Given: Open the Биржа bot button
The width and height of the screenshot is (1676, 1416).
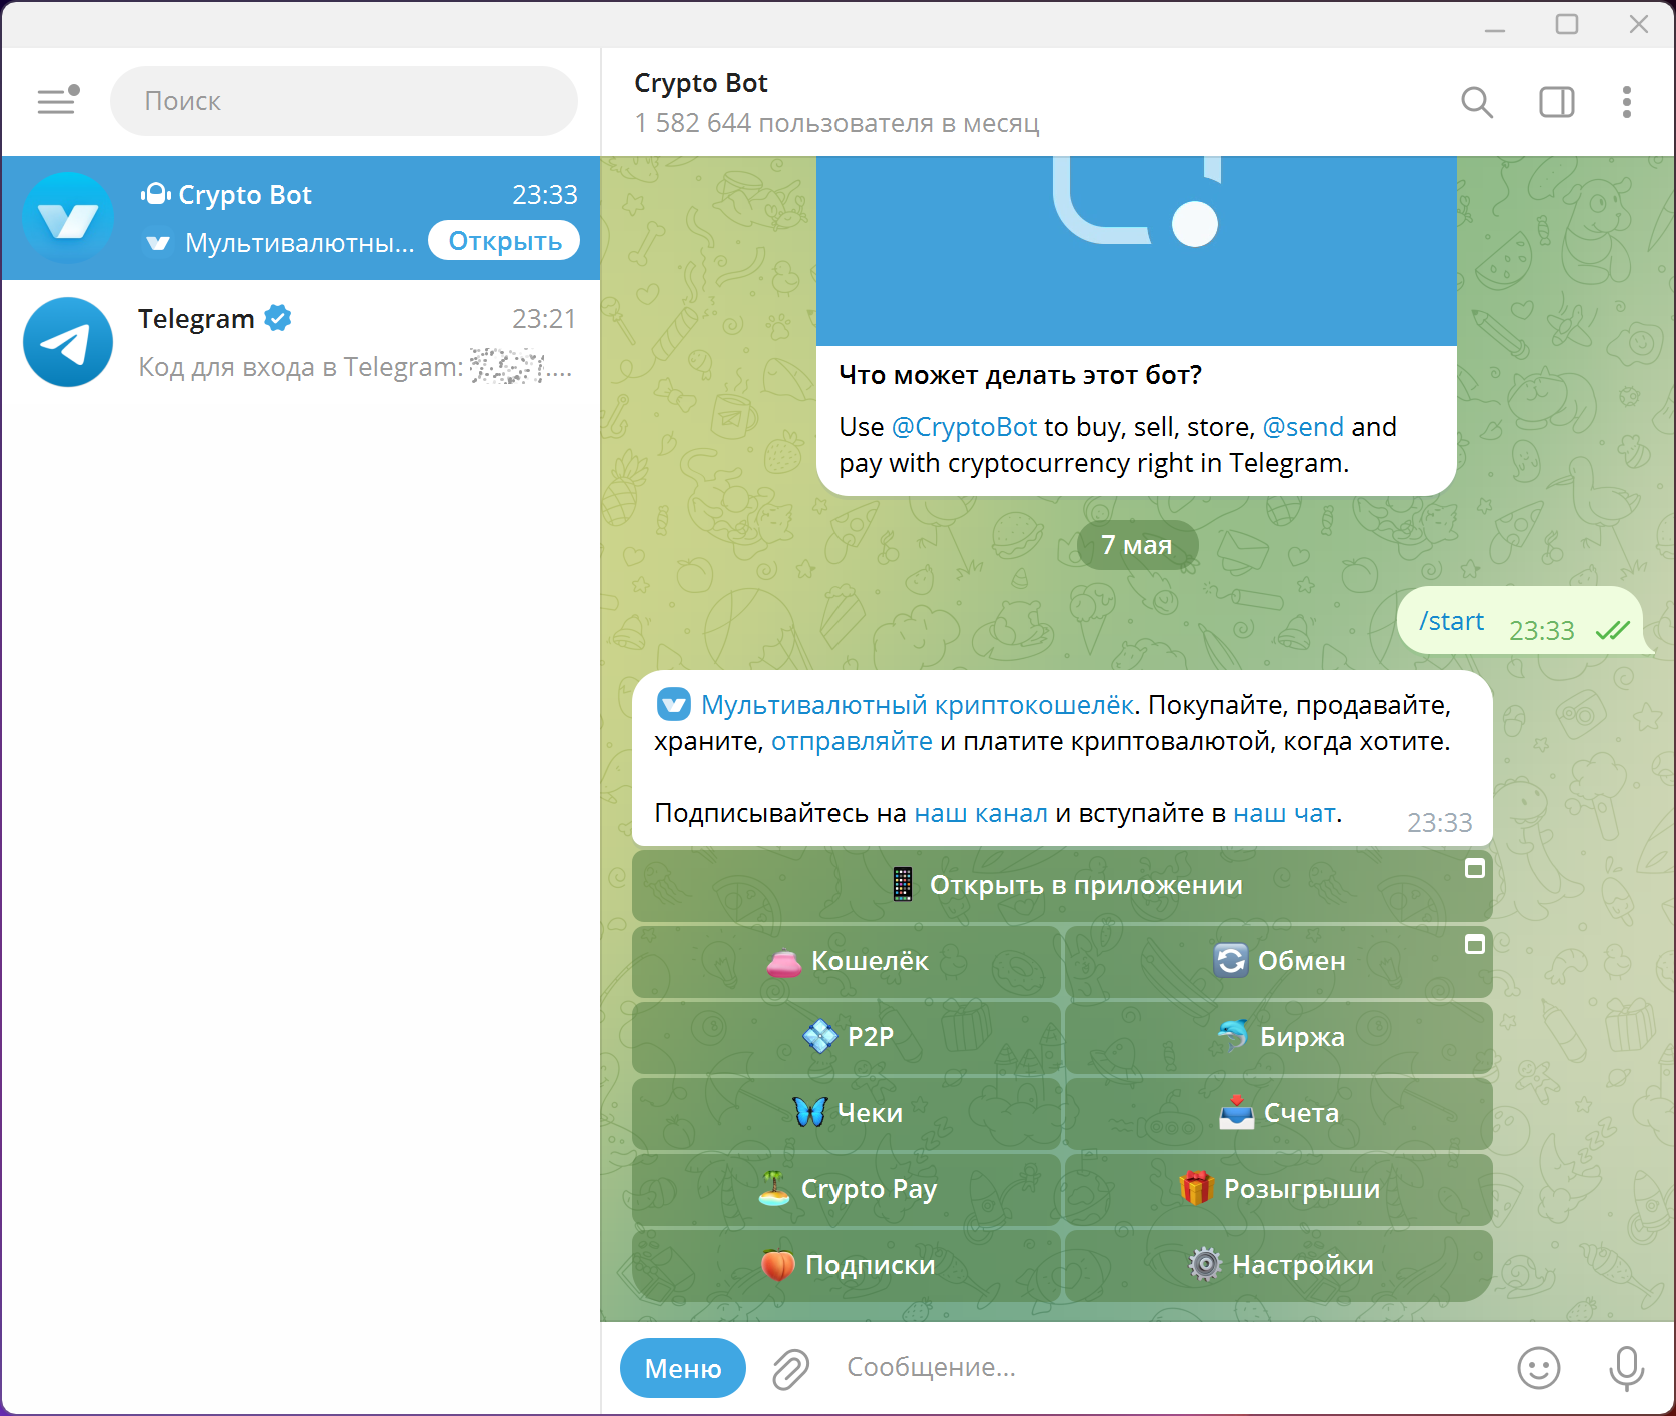Looking at the screenshot, I should [x=1279, y=1037].
